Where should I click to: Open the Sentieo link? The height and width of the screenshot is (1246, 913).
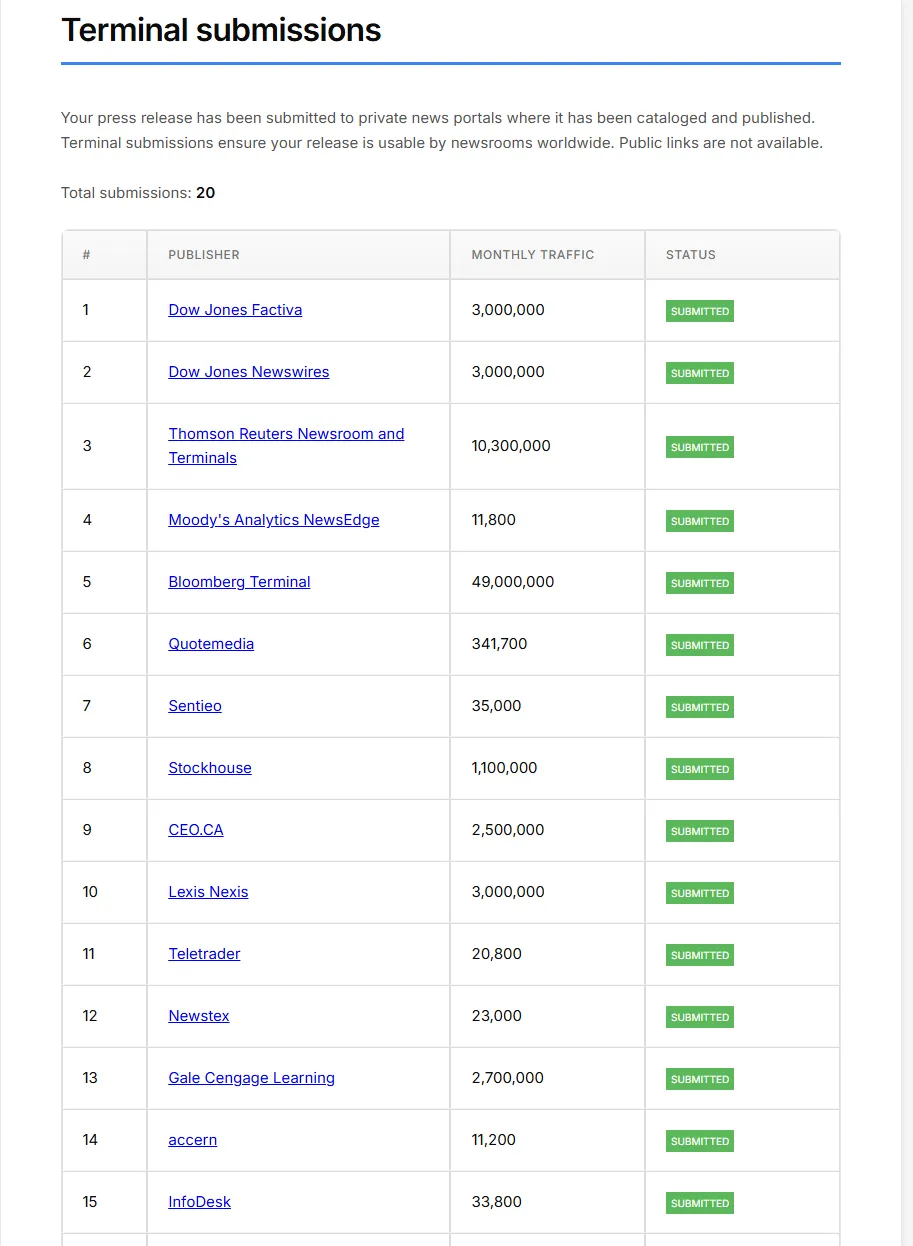[195, 706]
